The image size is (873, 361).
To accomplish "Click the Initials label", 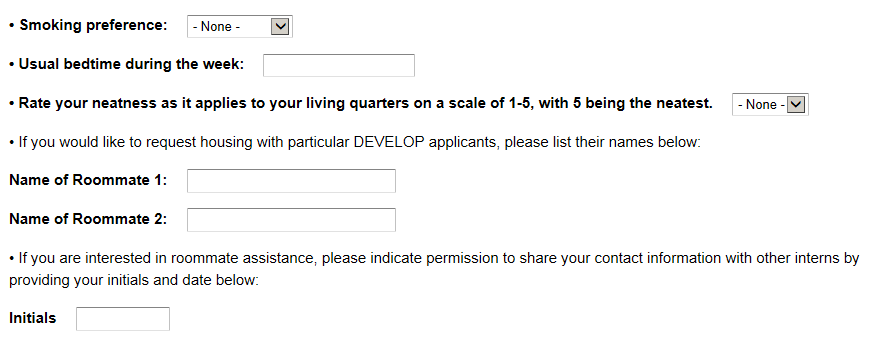I will tap(33, 318).
